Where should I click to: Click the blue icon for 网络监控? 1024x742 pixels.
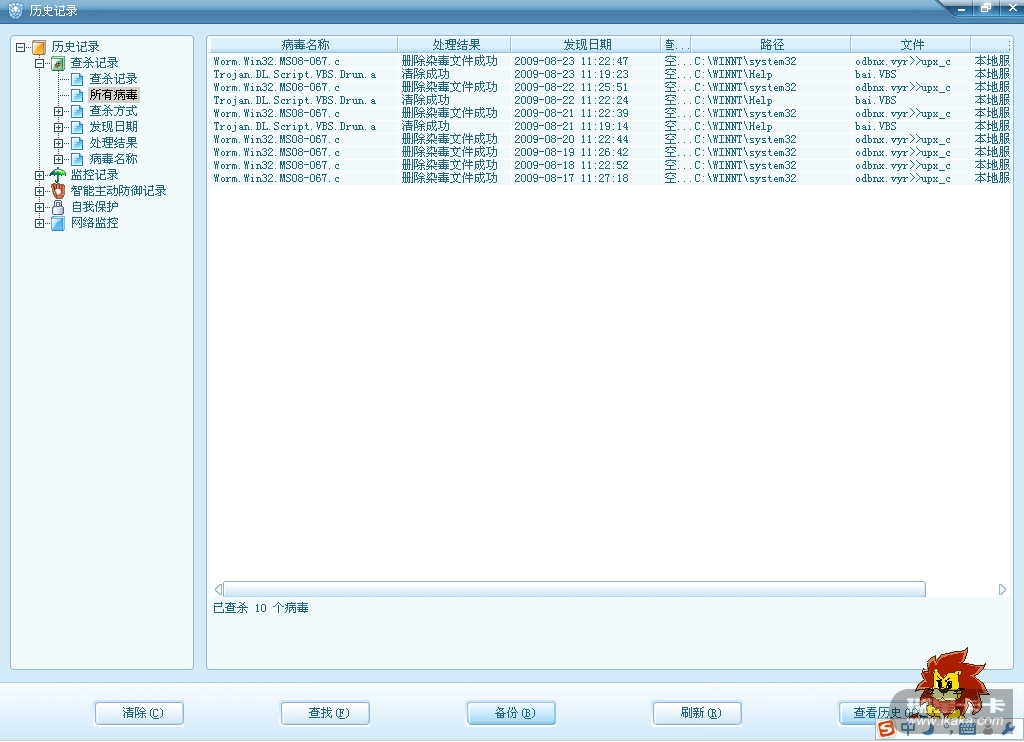pyautogui.click(x=58, y=223)
